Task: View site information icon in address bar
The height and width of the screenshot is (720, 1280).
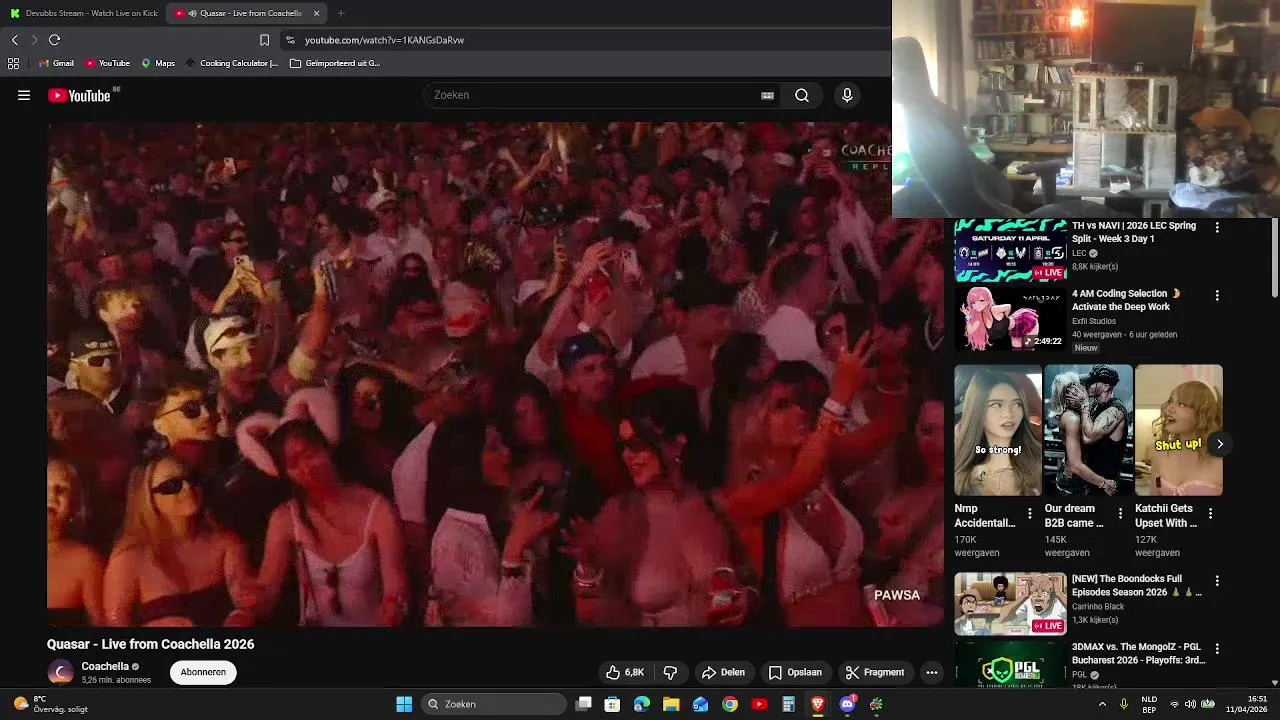Action: pyautogui.click(x=290, y=40)
